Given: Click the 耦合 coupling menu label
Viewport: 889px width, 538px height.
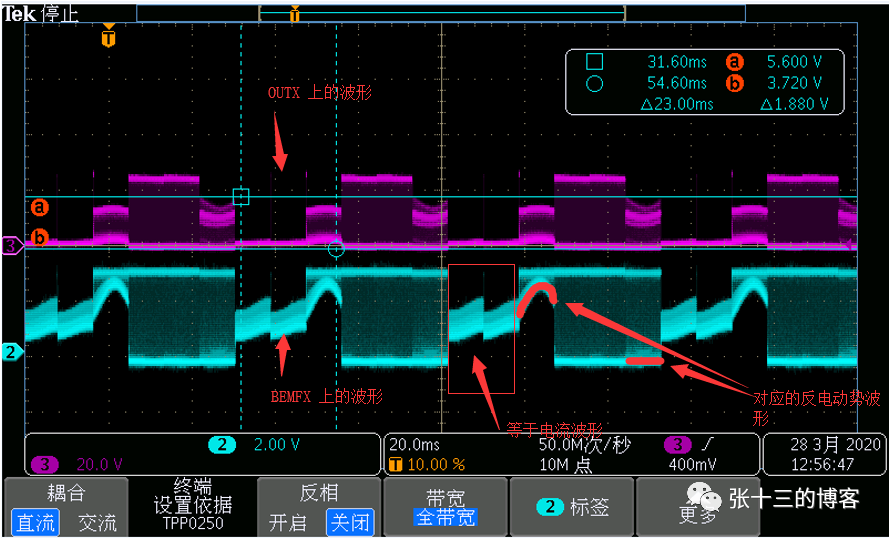Looking at the screenshot, I should point(66,493).
